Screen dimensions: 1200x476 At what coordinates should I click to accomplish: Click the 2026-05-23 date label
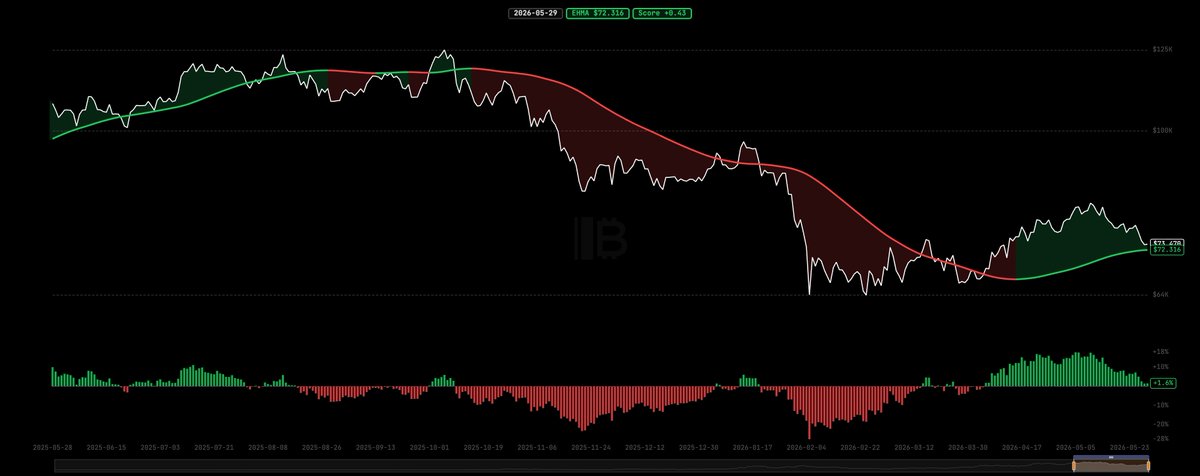(1132, 447)
